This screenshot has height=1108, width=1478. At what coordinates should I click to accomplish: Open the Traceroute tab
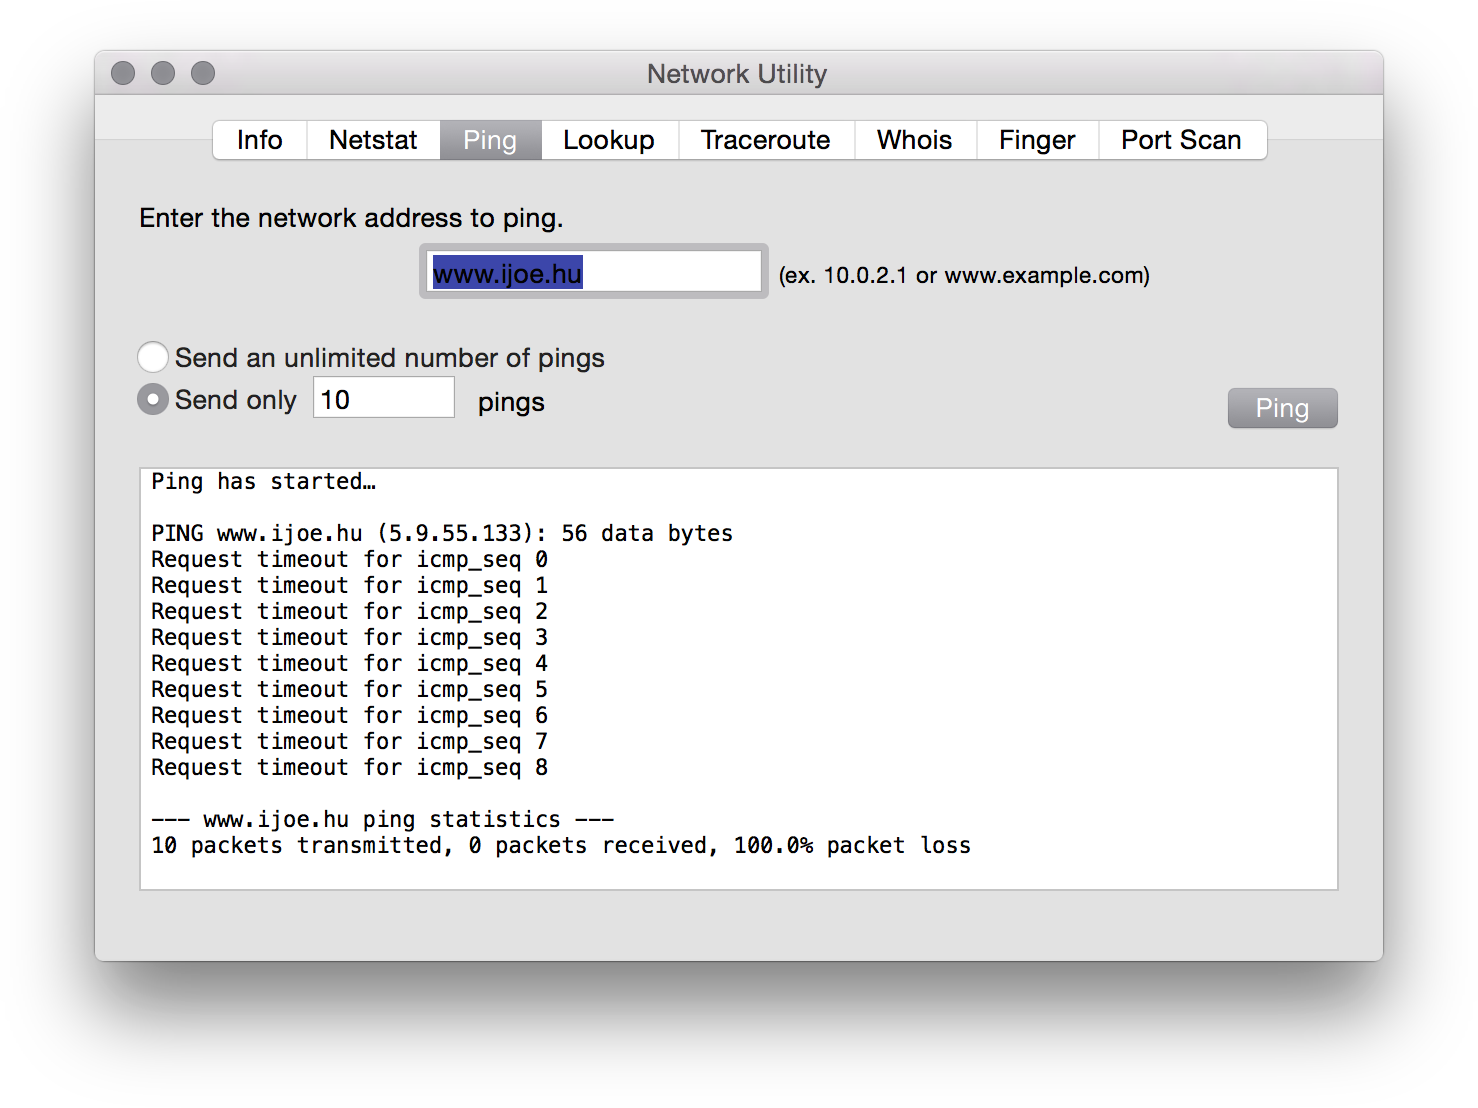coord(766,140)
